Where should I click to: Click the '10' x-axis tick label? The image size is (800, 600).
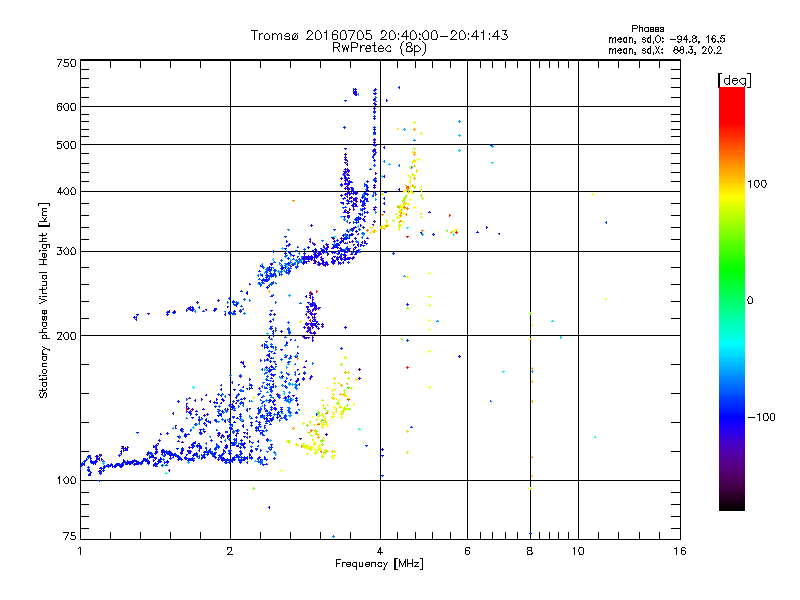578,551
